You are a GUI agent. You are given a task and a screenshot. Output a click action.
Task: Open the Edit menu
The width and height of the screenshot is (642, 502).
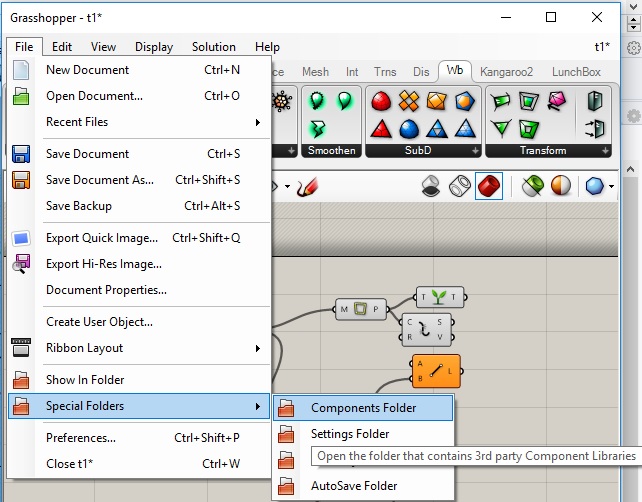point(62,47)
